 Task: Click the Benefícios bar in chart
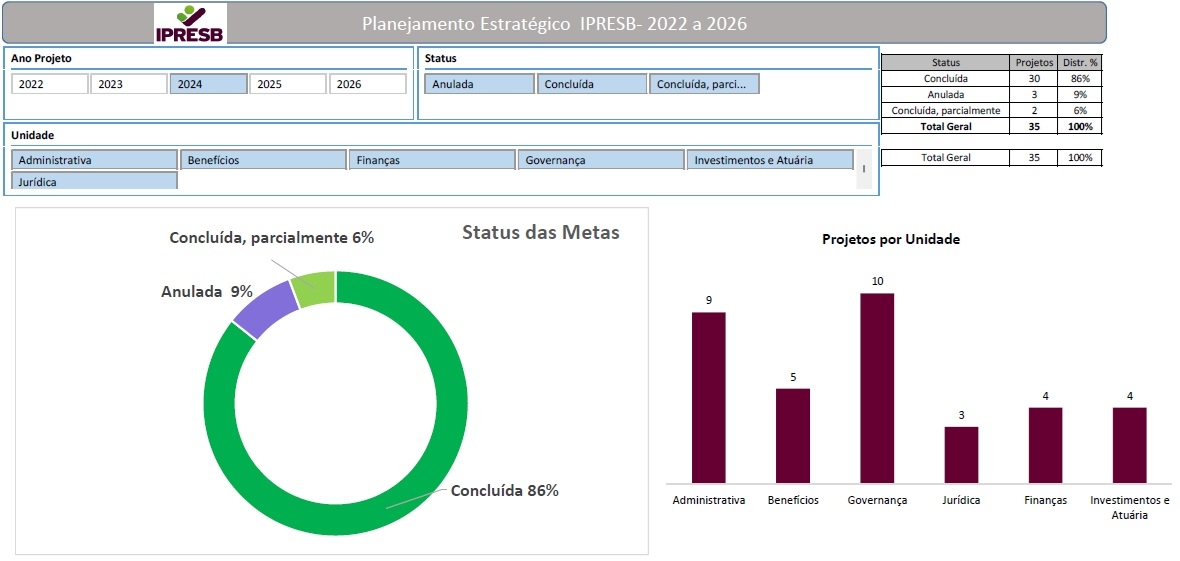click(x=793, y=436)
